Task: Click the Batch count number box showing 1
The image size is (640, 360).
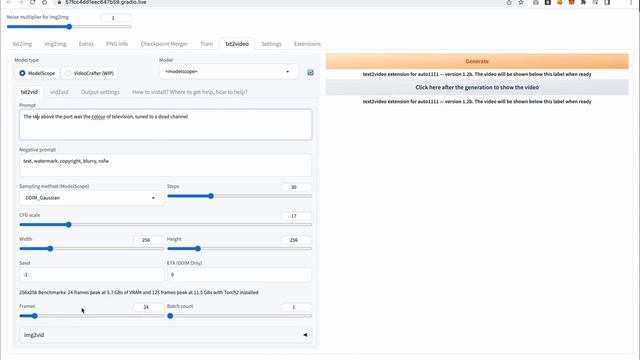Action: click(297, 307)
